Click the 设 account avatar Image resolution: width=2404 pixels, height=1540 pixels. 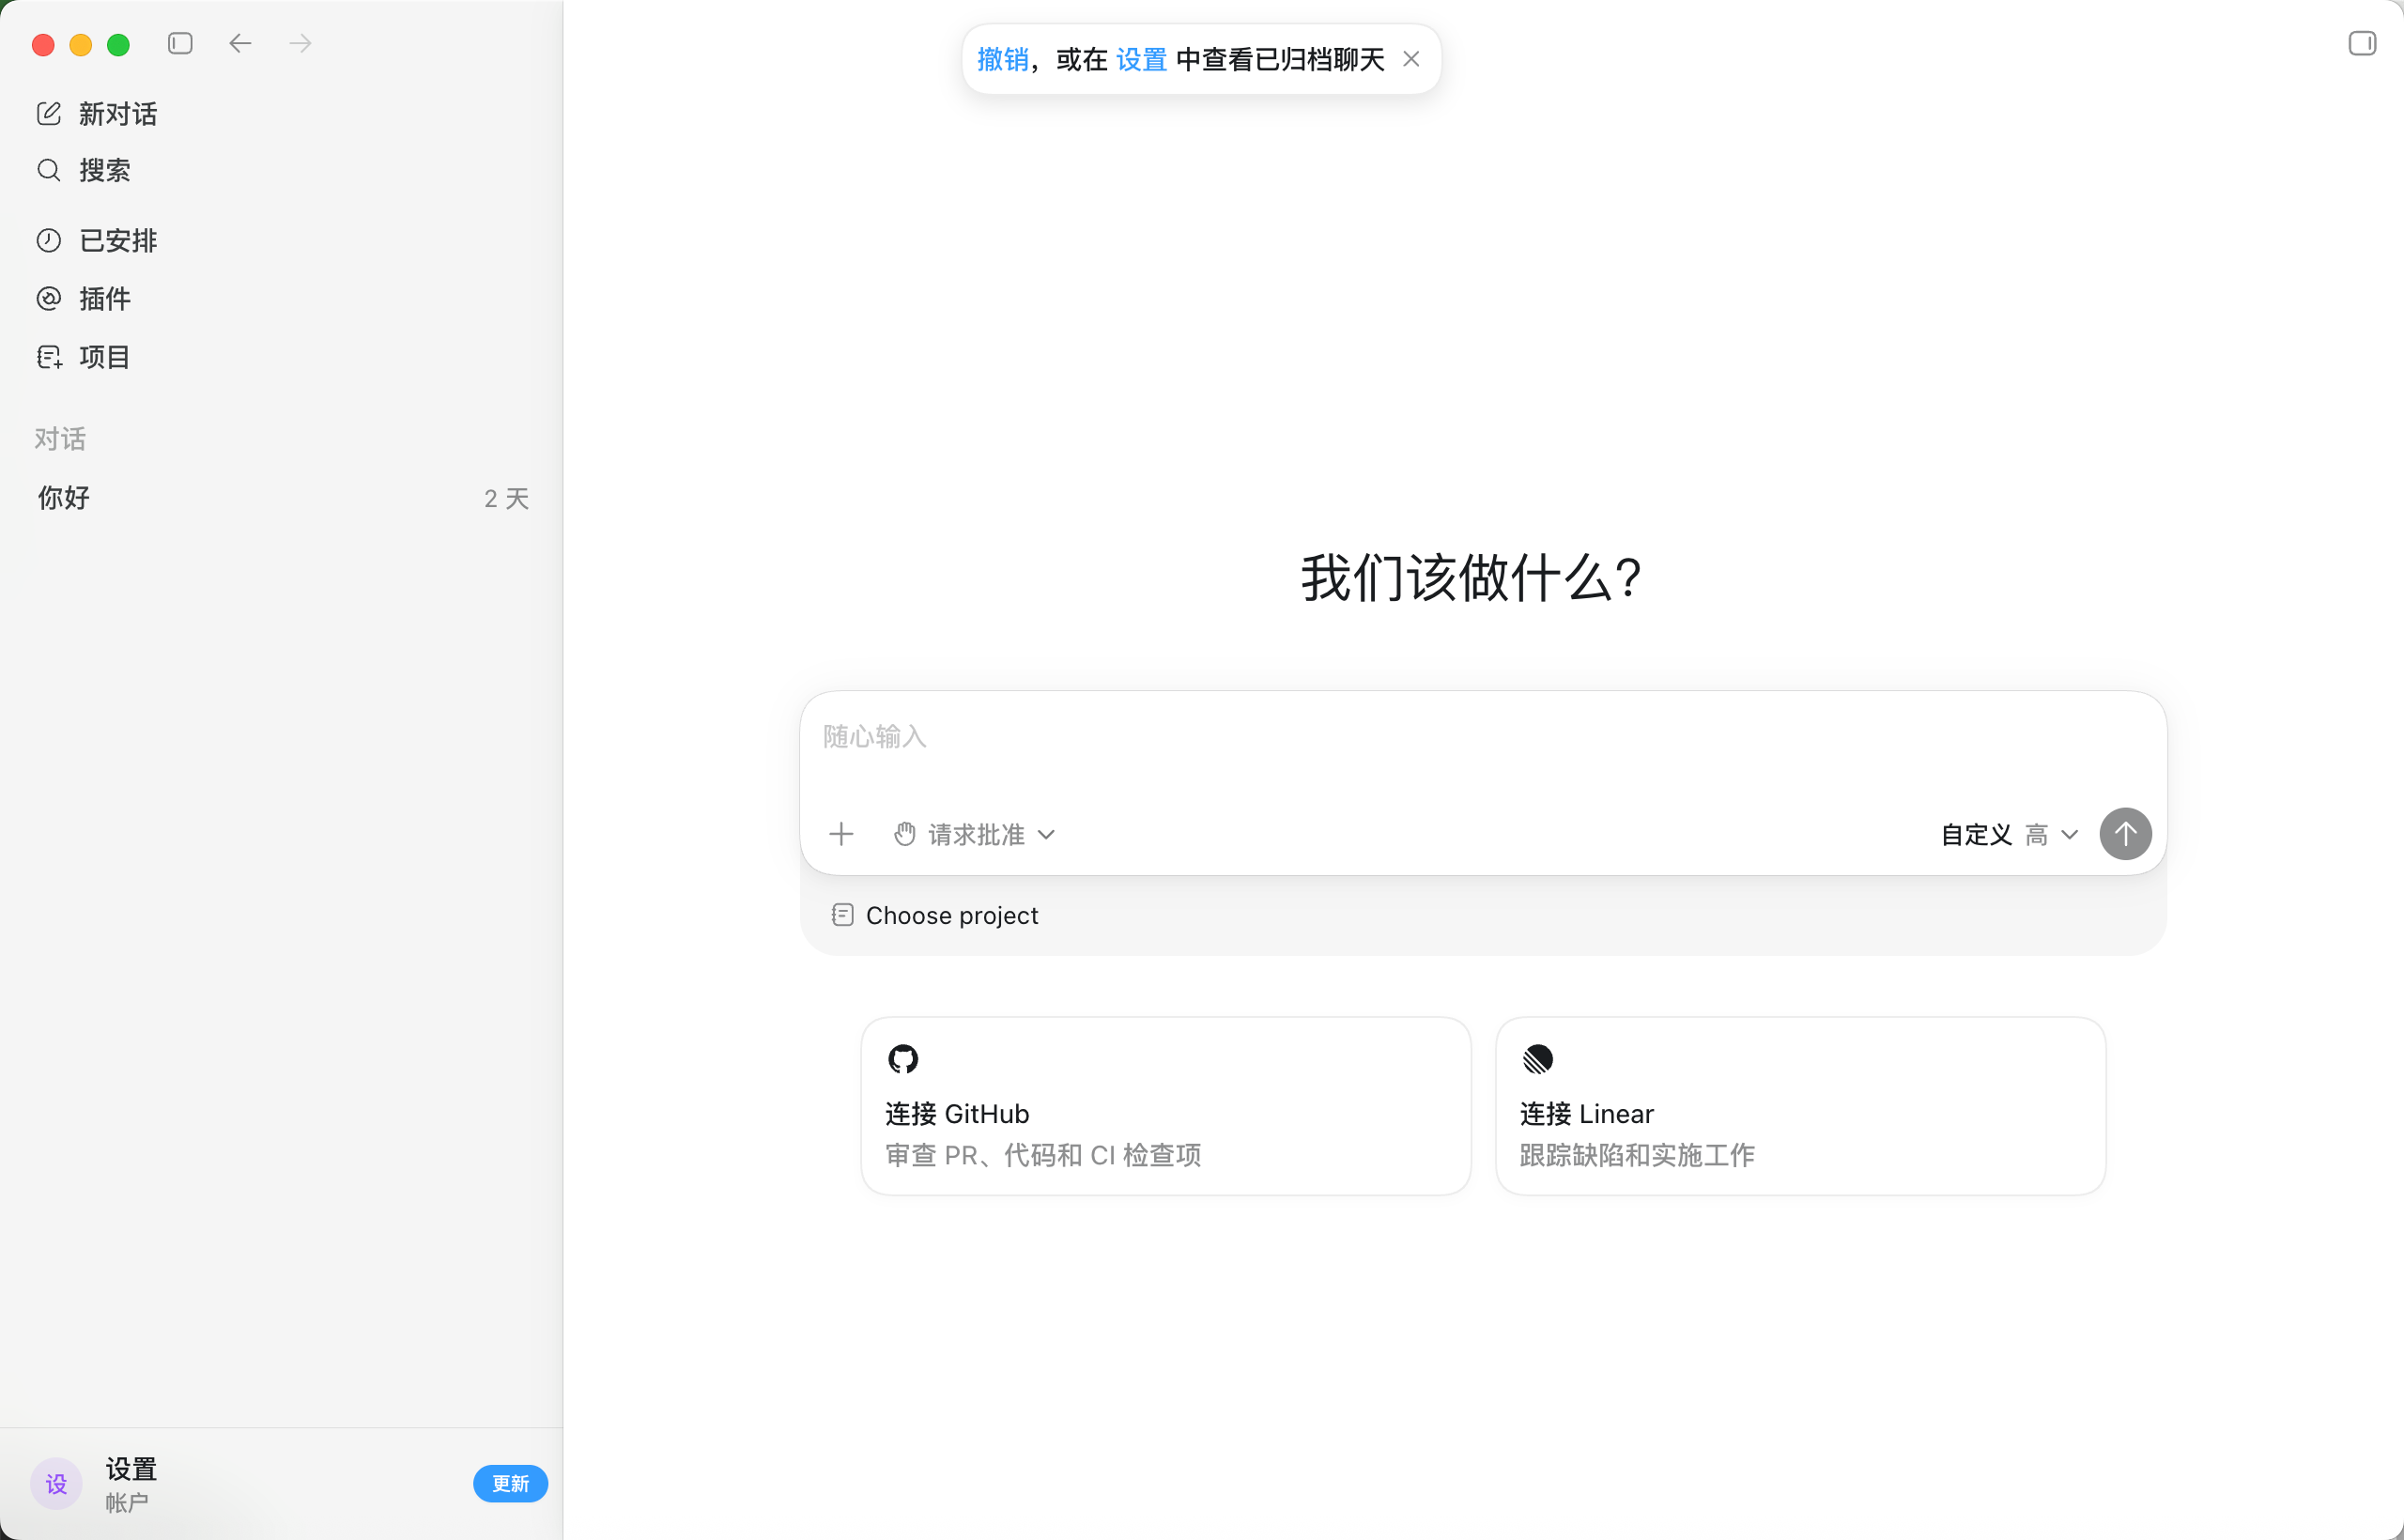(56, 1484)
